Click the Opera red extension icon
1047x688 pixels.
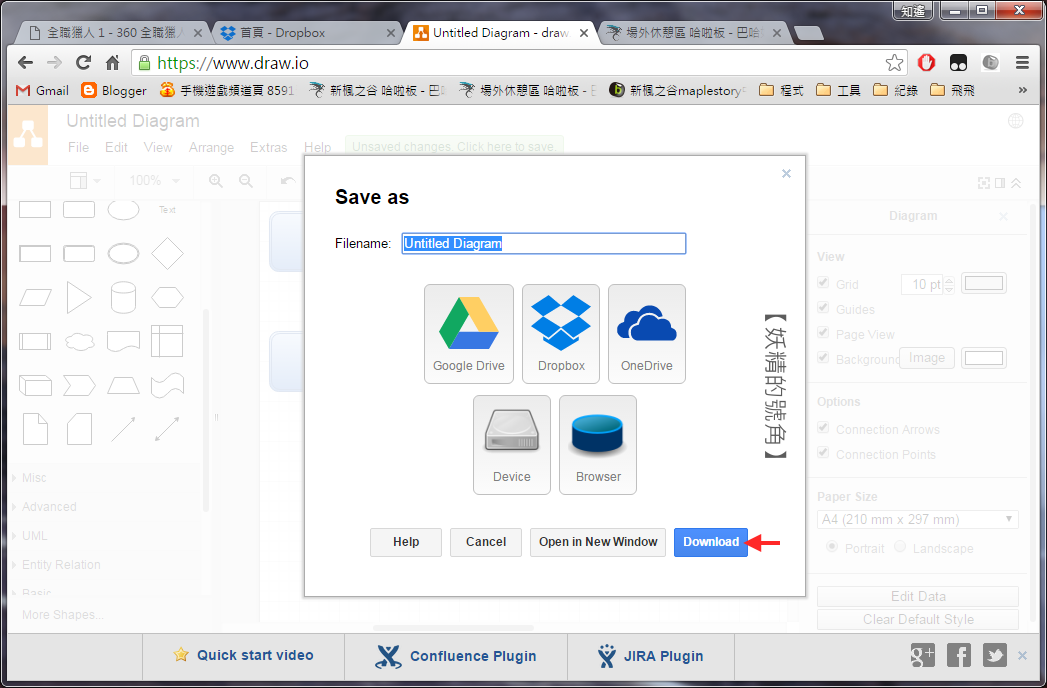(926, 63)
